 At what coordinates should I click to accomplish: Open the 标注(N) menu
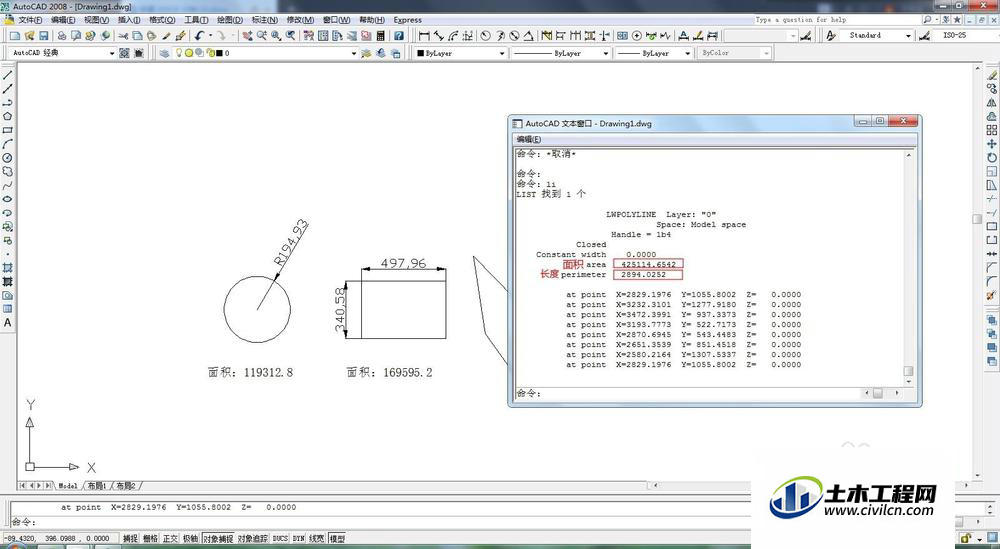(x=264, y=20)
